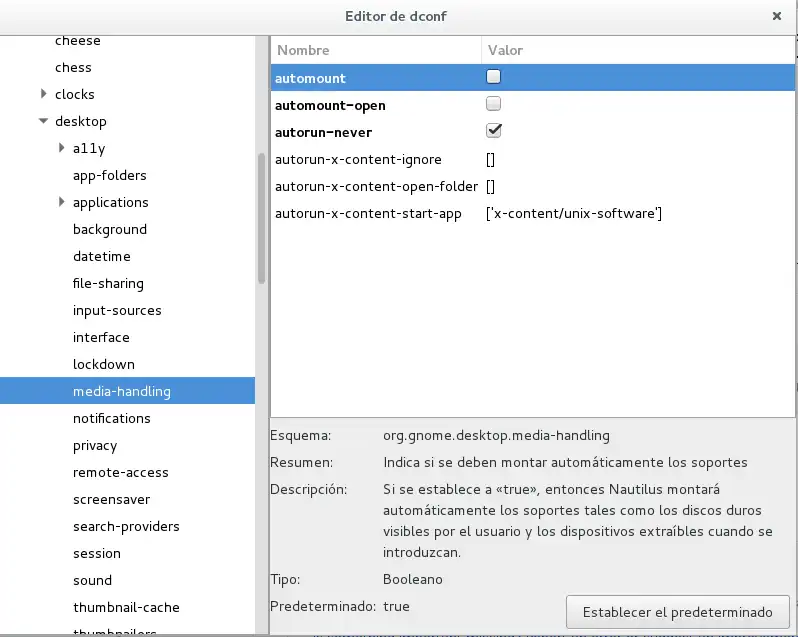Sort keys by the Nombre column header
Screen dimensions: 798x637
(x=376, y=50)
